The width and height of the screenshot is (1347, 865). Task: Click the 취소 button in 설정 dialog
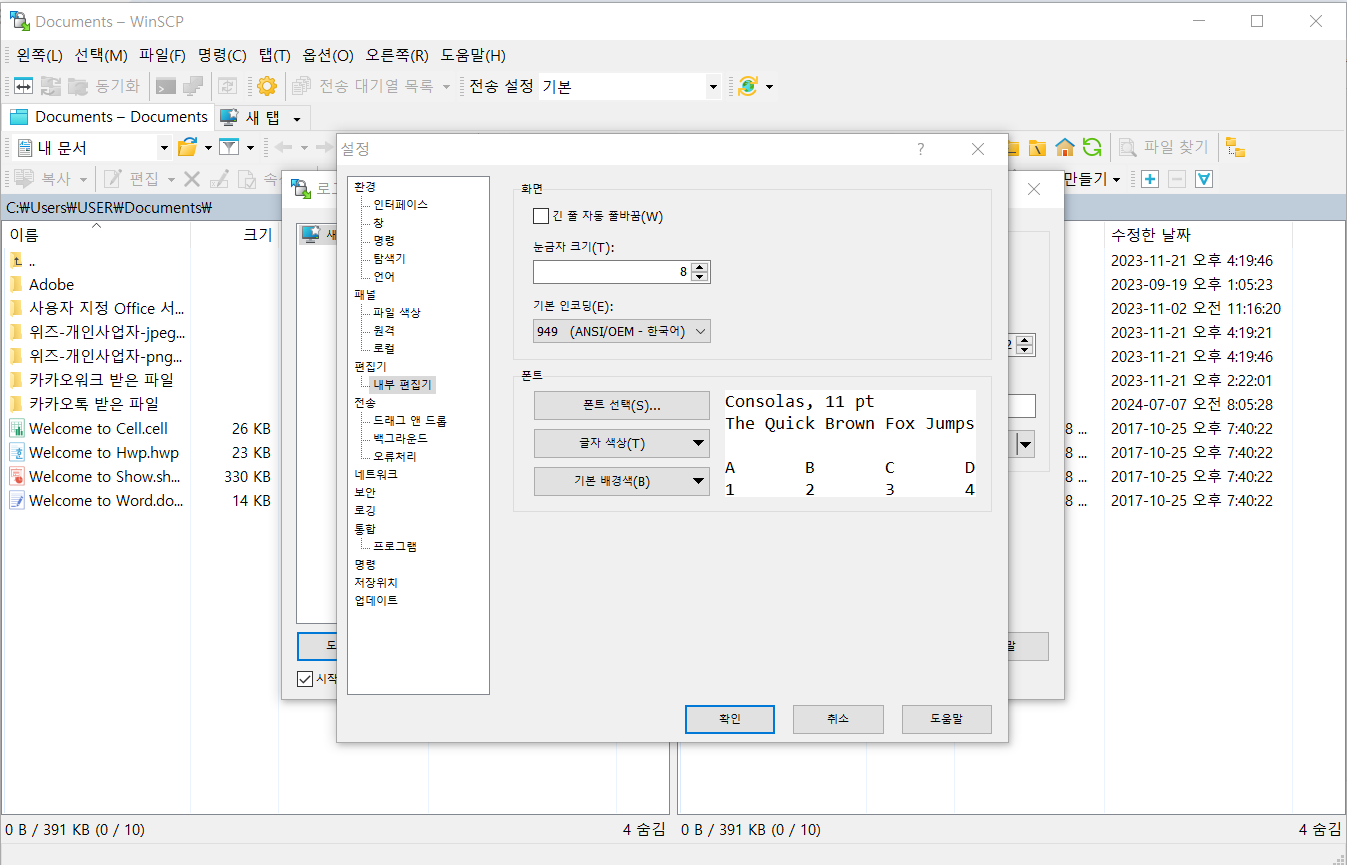tap(838, 719)
